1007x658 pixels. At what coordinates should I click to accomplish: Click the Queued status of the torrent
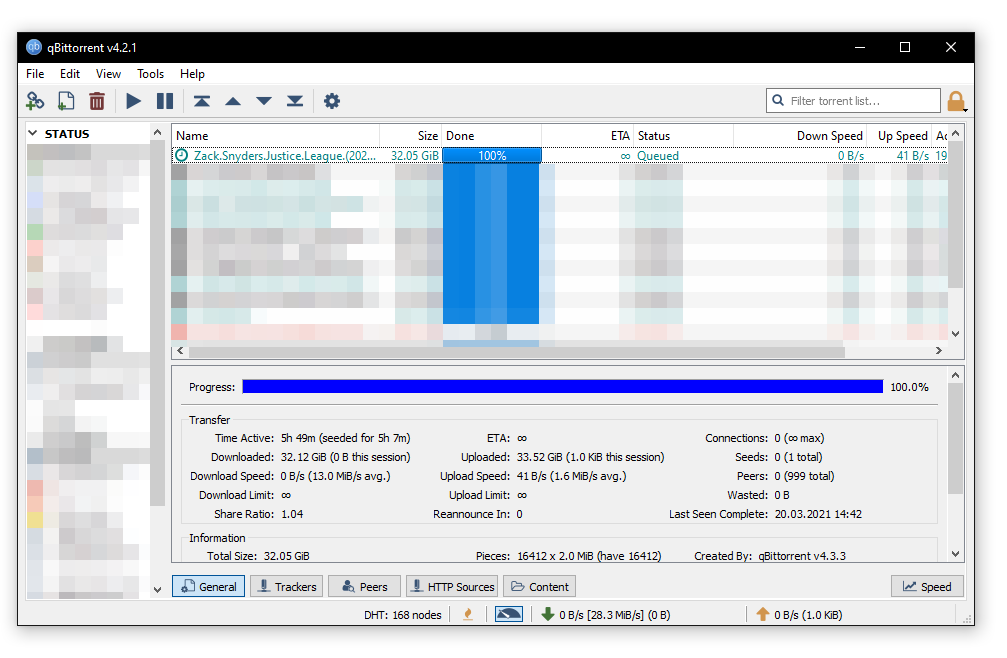click(x=658, y=155)
